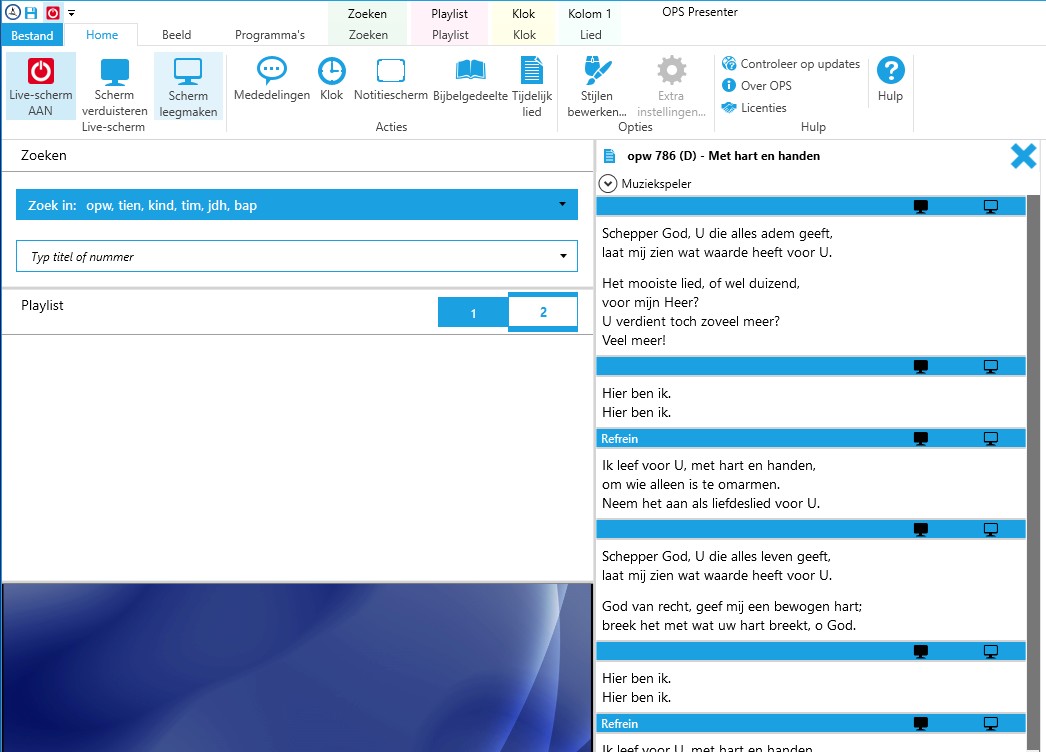Open the Bestand menu tab
This screenshot has width=1046, height=752.
[x=32, y=35]
